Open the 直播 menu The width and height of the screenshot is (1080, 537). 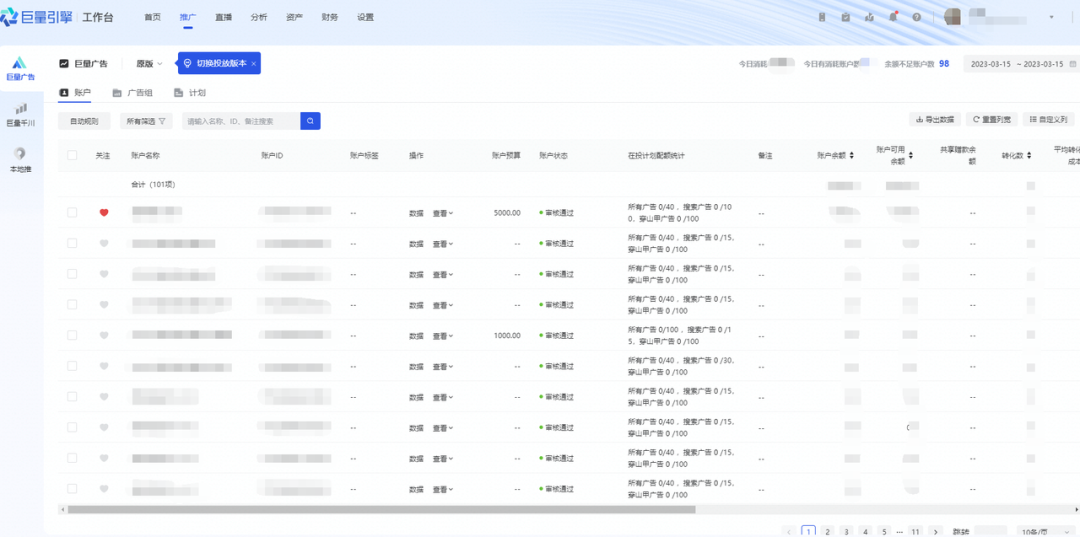tap(222, 17)
